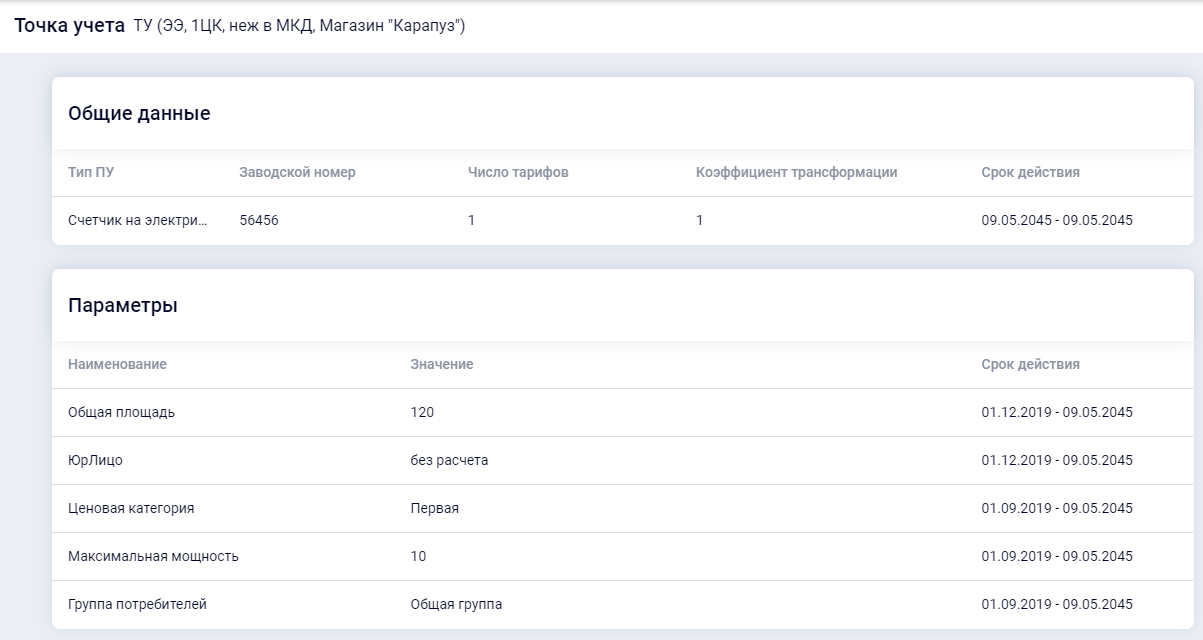Screen dimensions: 1203x640
Task: Click the date range 09.05.2045 - 09.05.2045
Action: (x=1057, y=220)
